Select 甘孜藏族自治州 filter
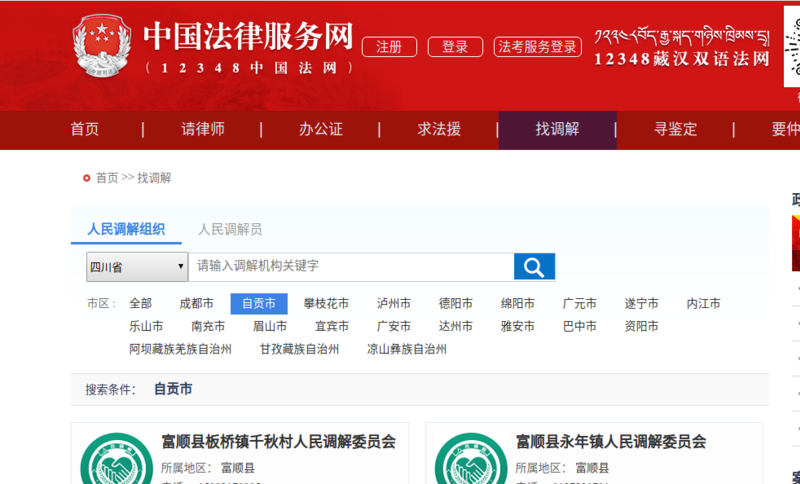The height and width of the screenshot is (484, 800). coord(299,349)
